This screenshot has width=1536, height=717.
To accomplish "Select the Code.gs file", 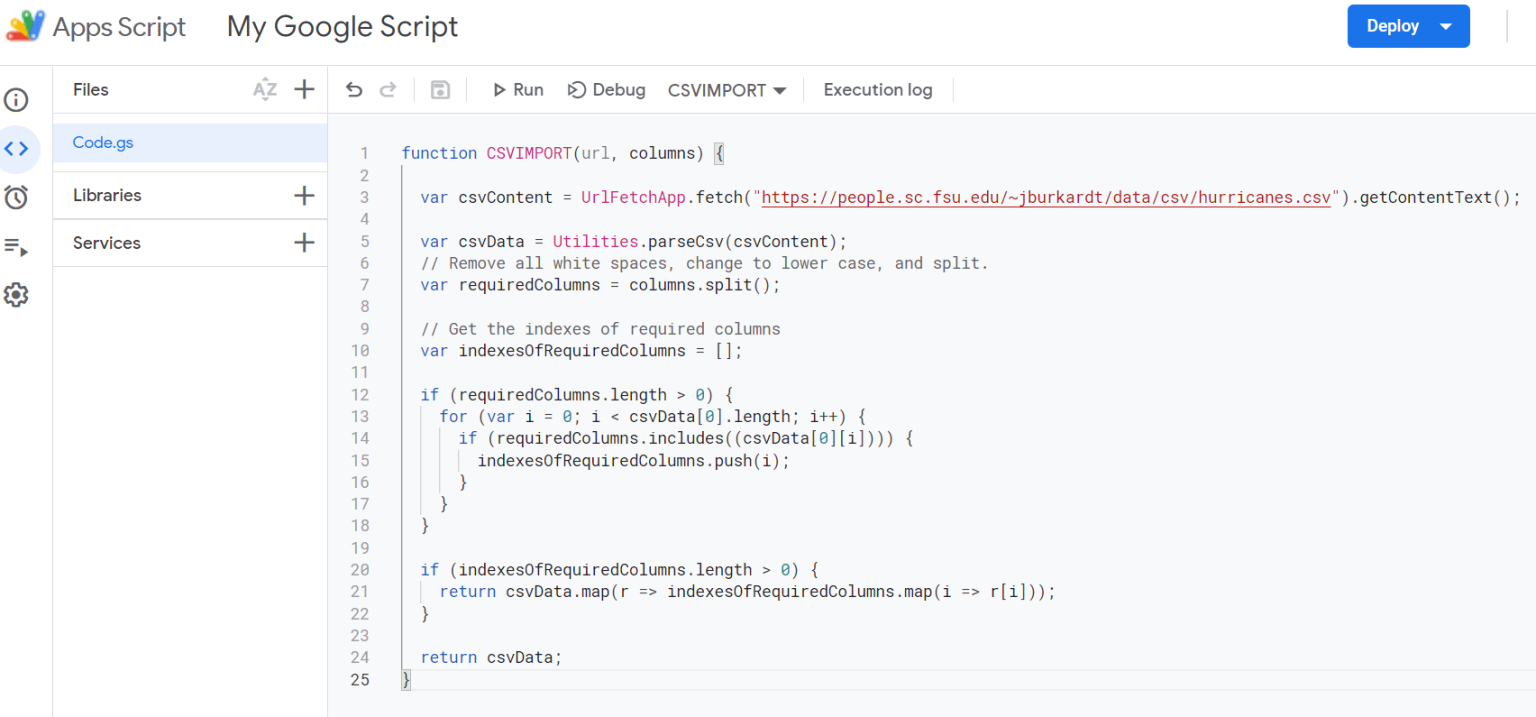I will click(x=101, y=142).
